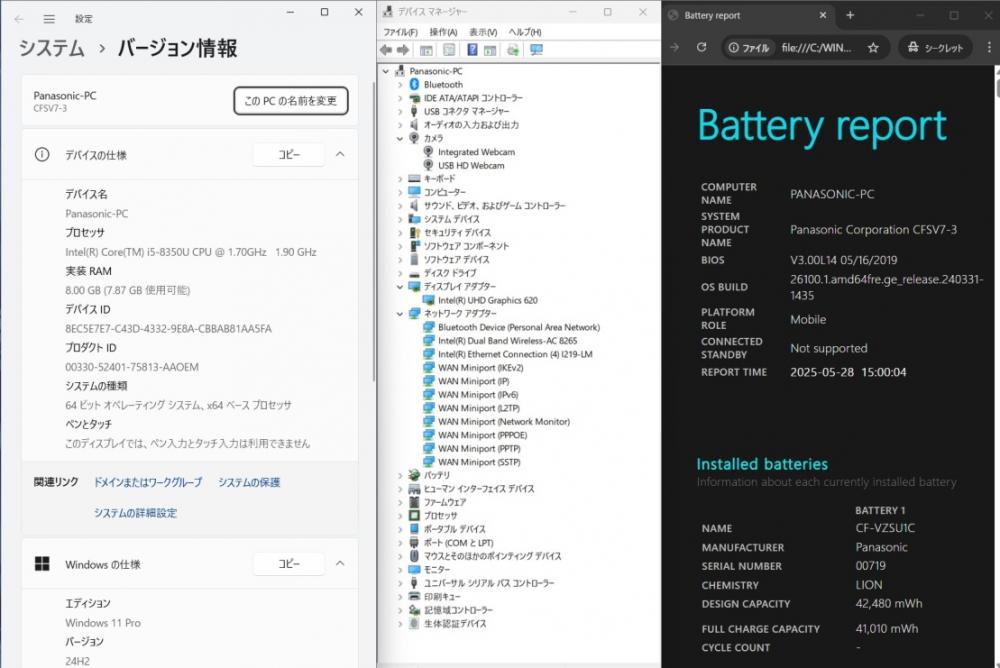The width and height of the screenshot is (1000, 668).
Task: Select Bluetooth Device (Personal Area Network)
Action: tap(519, 327)
